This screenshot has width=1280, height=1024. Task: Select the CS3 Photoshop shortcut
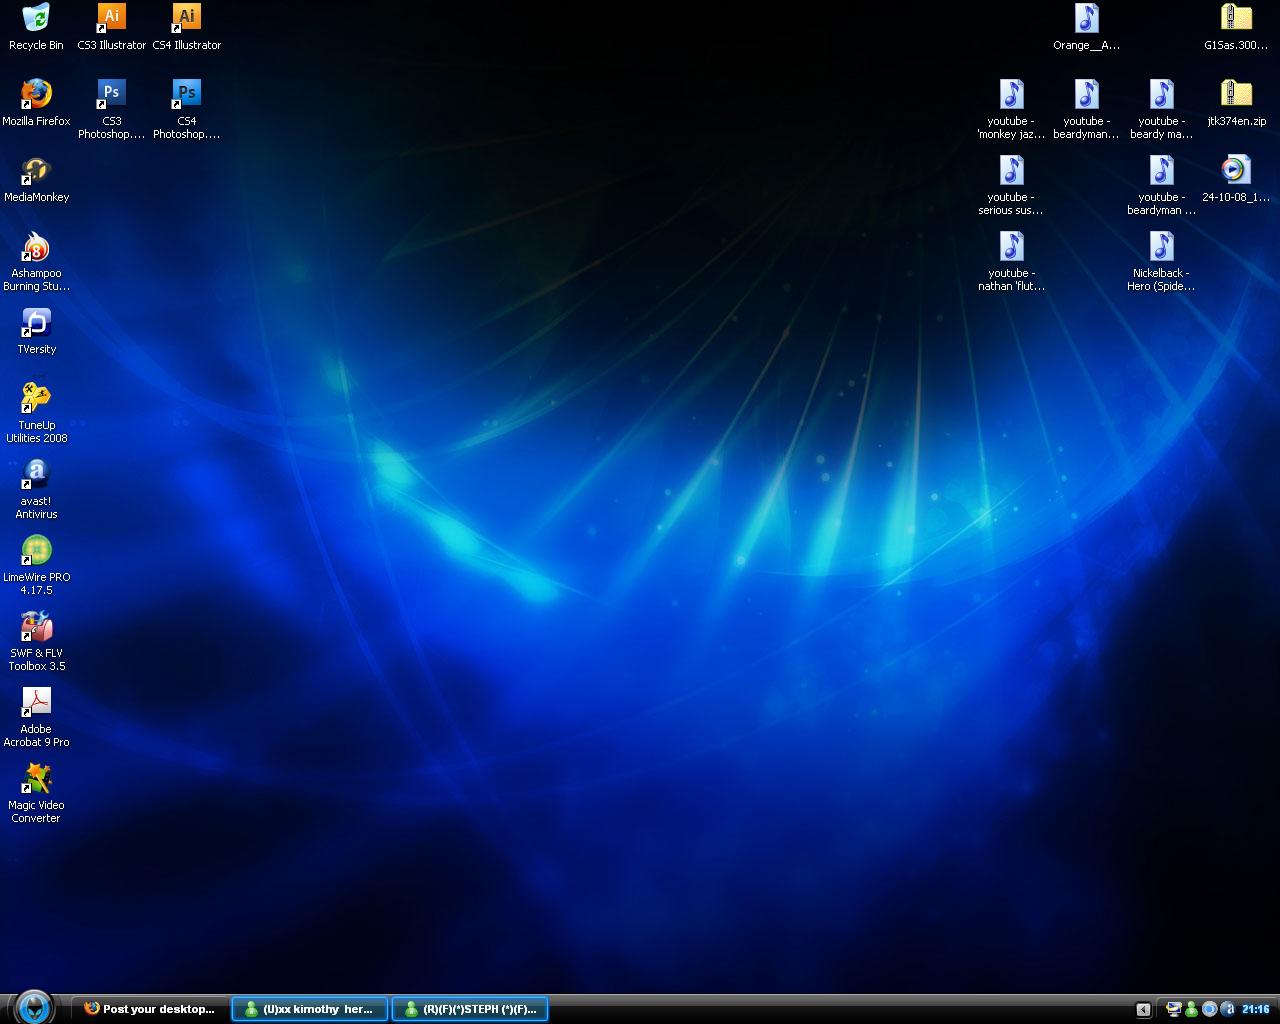(x=111, y=109)
